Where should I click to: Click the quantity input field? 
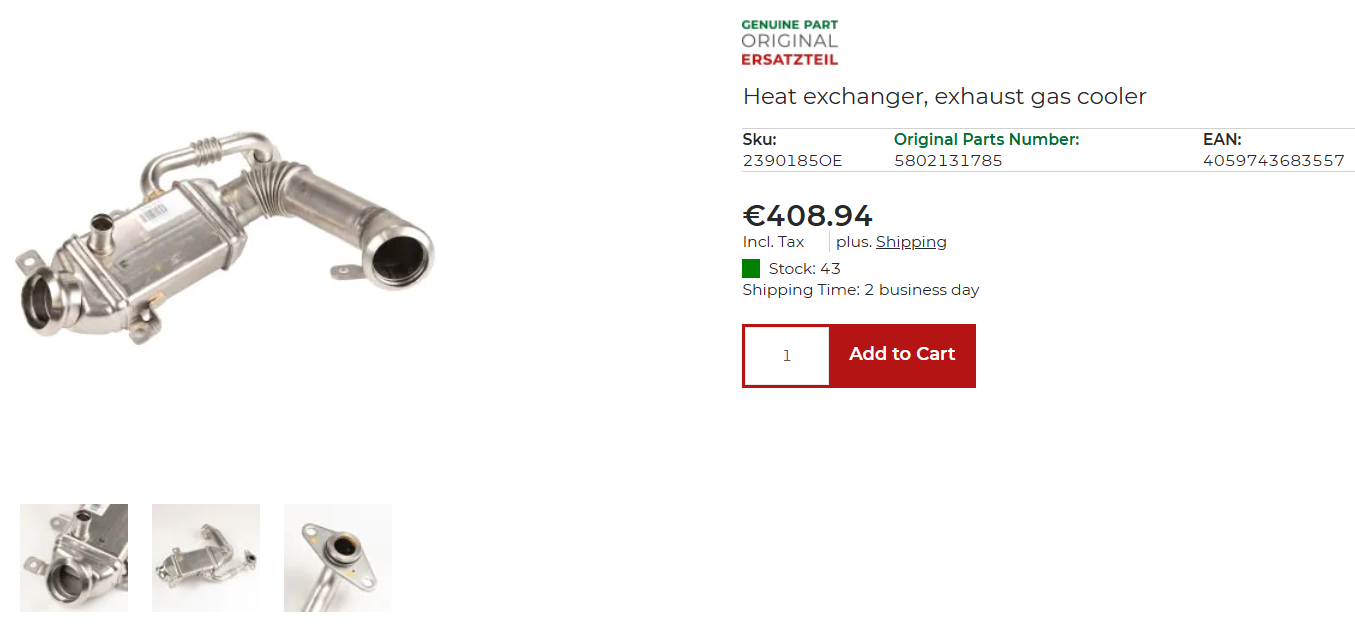787,356
